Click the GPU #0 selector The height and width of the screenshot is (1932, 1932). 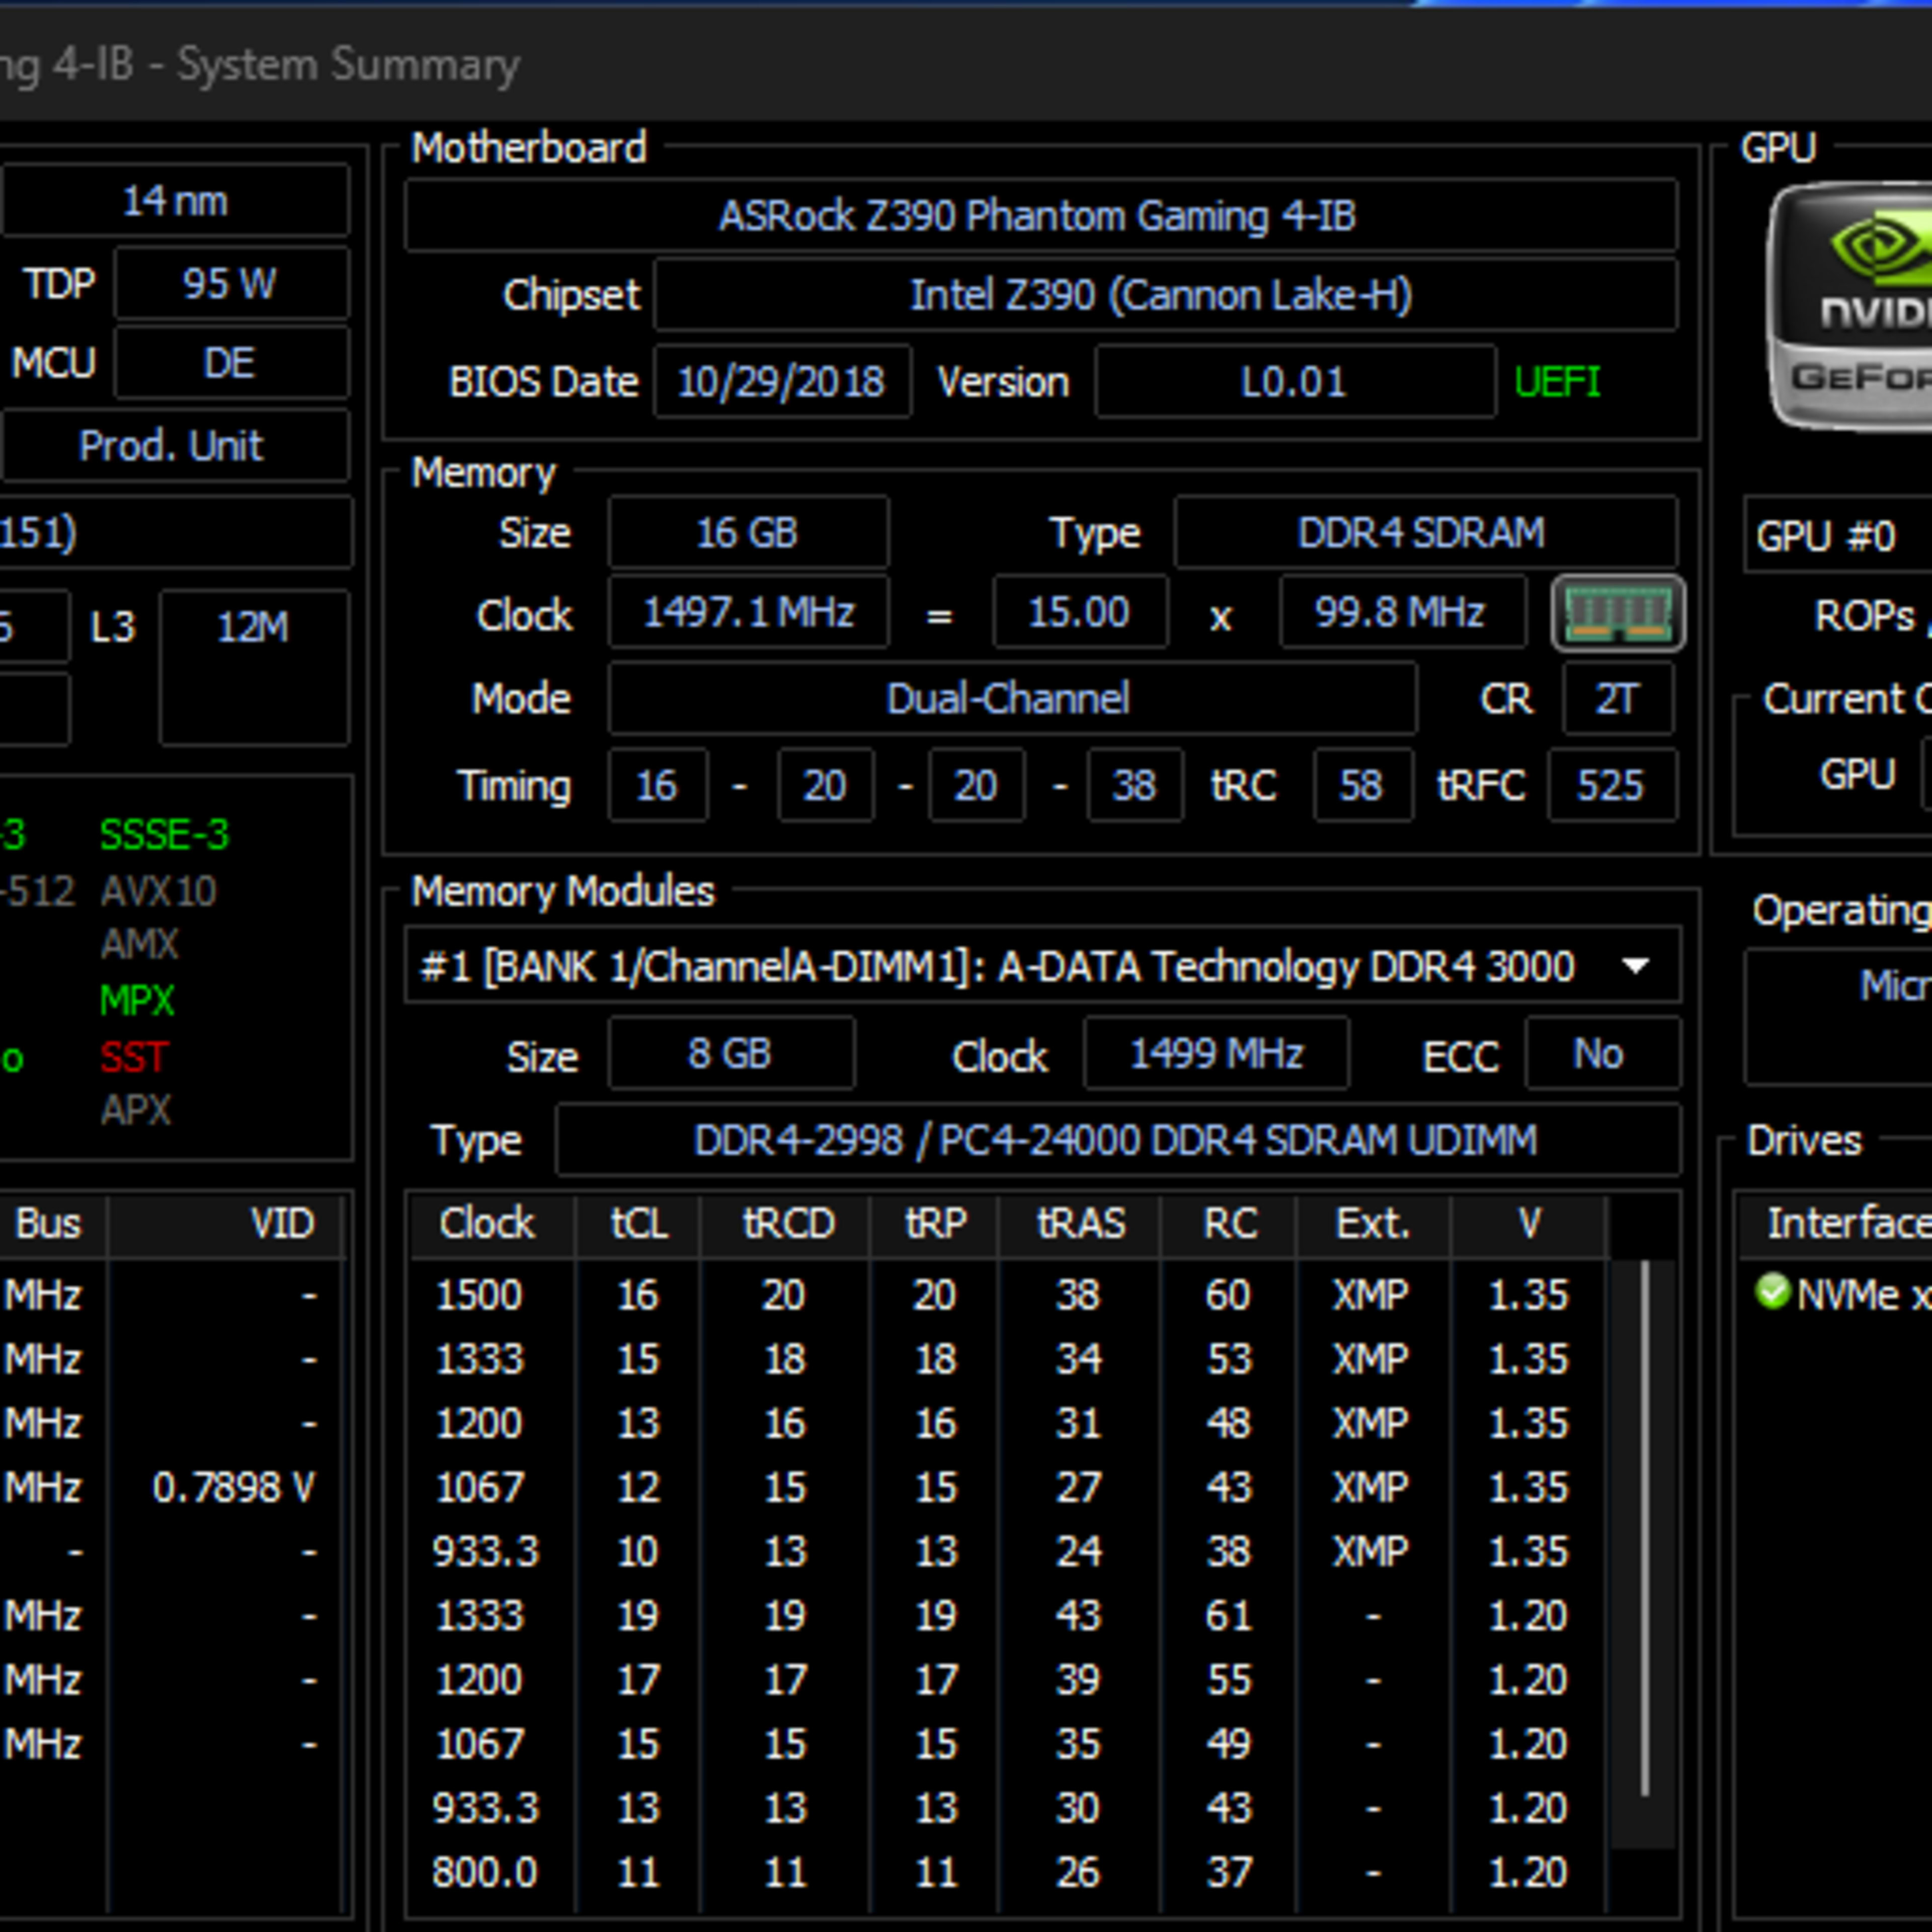(x=1838, y=535)
